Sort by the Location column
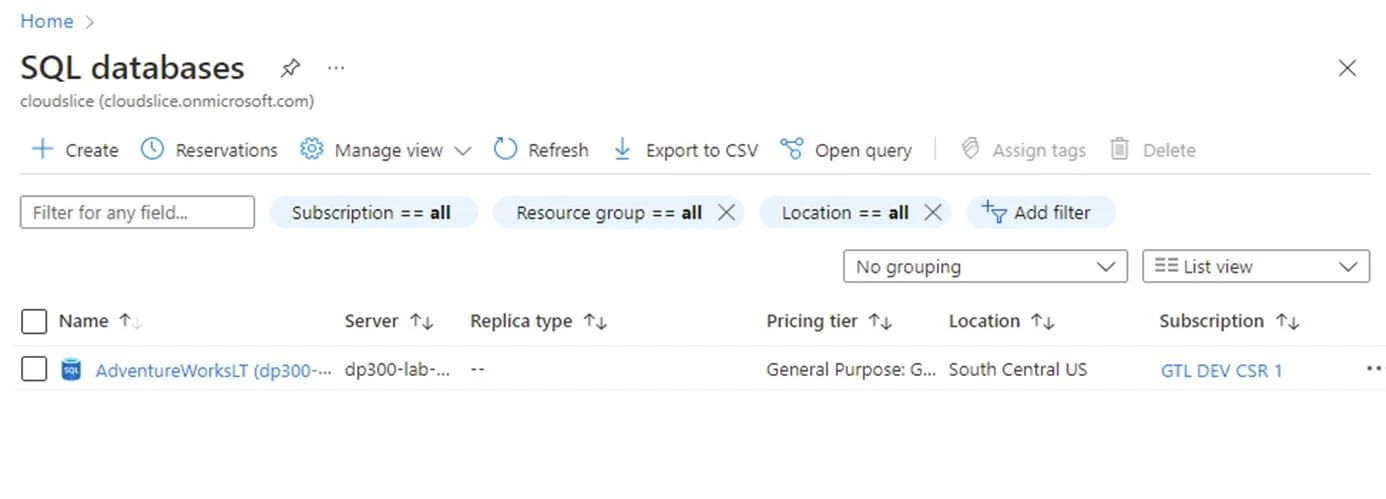Viewport: 1386px width, 499px height. point(1002,321)
